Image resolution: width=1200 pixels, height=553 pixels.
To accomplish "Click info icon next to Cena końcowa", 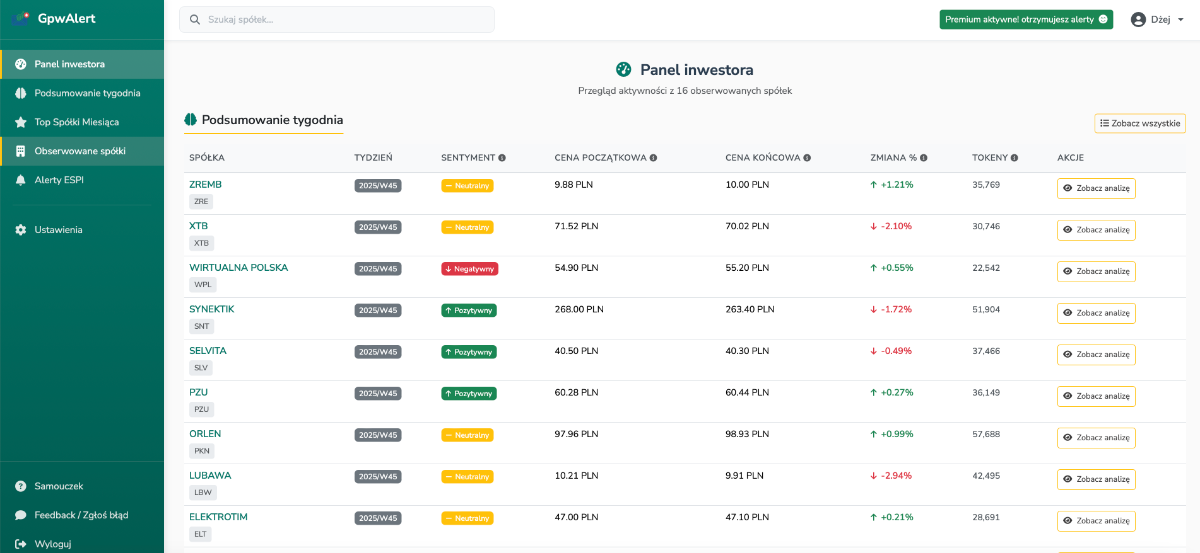I will tap(807, 158).
